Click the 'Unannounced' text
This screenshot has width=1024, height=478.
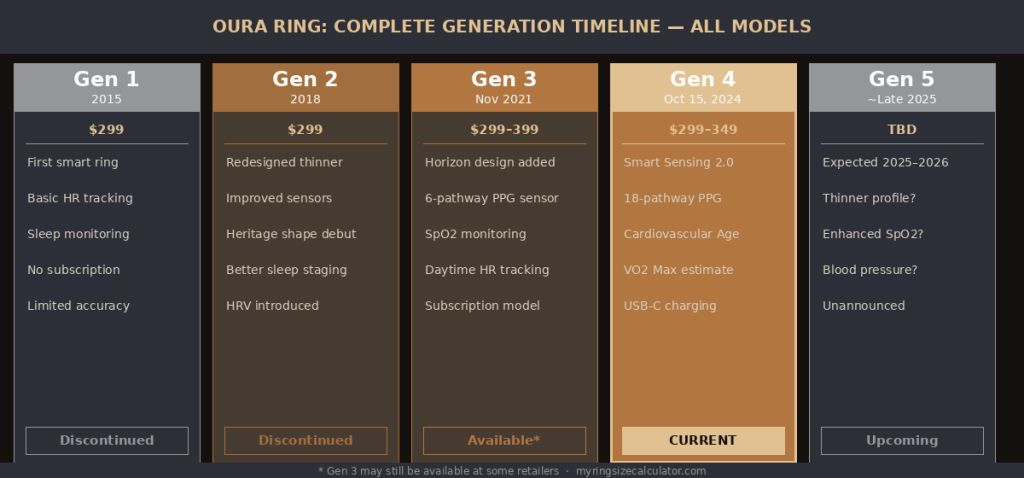click(863, 306)
